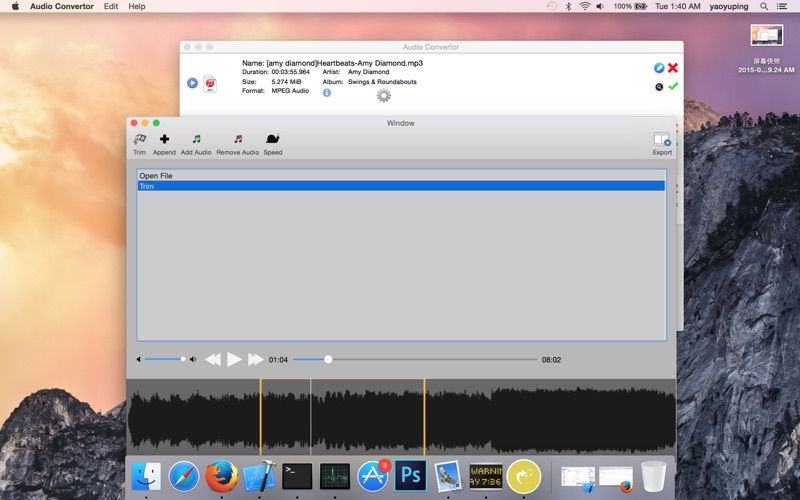The height and width of the screenshot is (500, 800).
Task: Click the white playhead line in waveform
Action: 311,417
